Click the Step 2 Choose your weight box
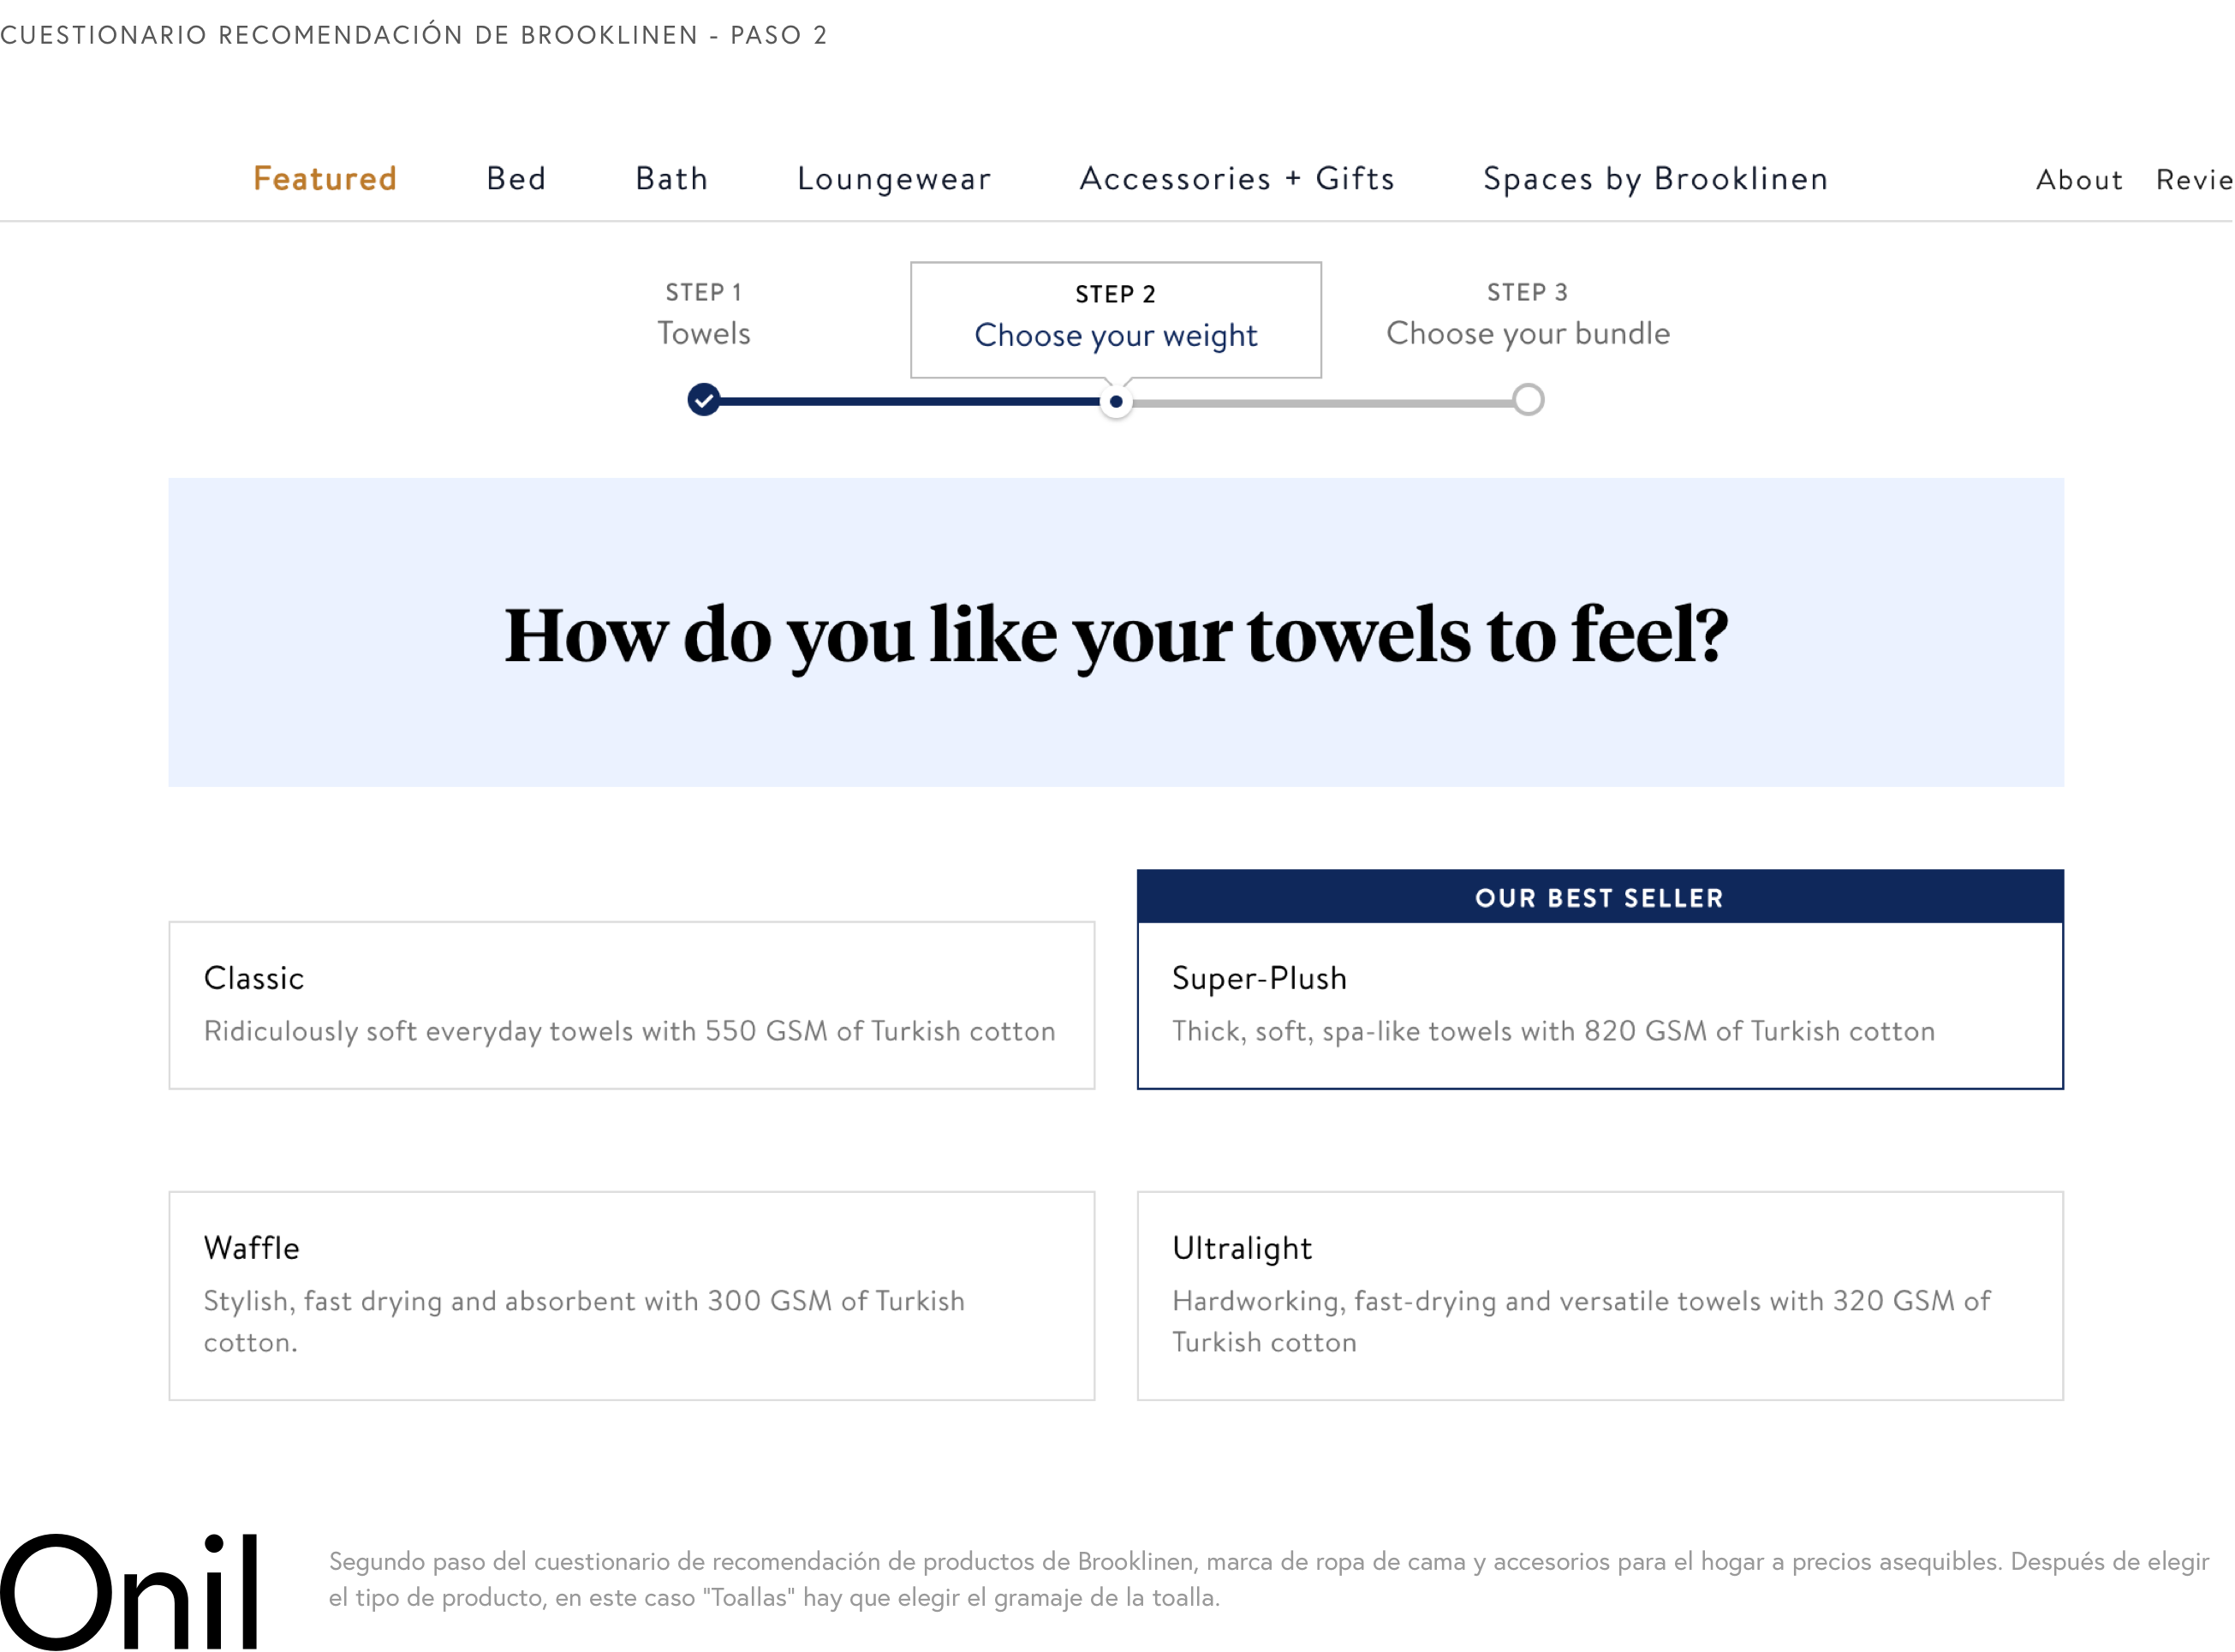 (x=1115, y=319)
